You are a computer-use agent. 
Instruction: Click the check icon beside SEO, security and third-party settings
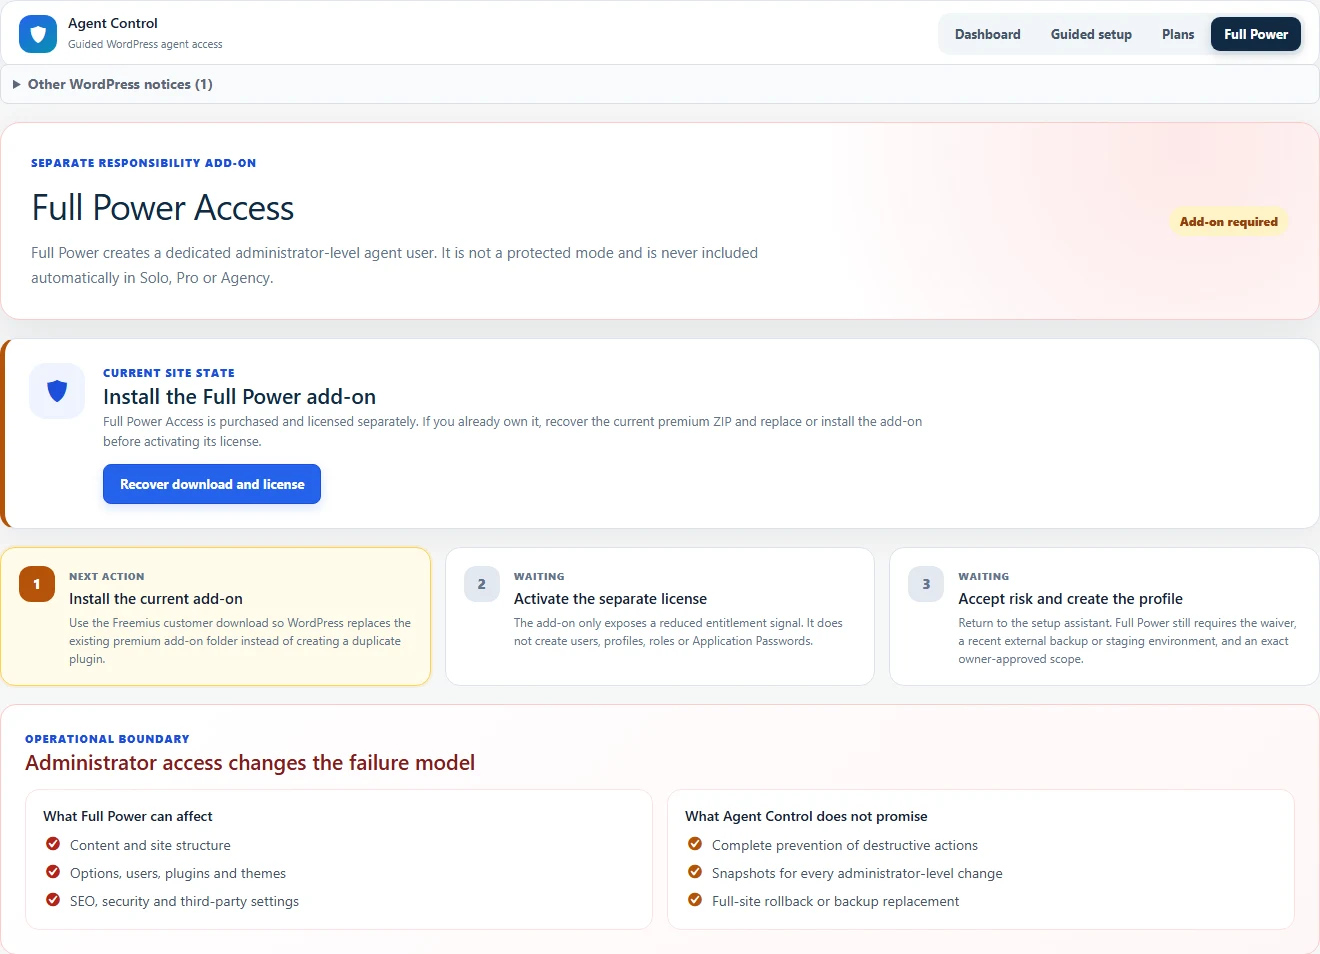point(53,900)
